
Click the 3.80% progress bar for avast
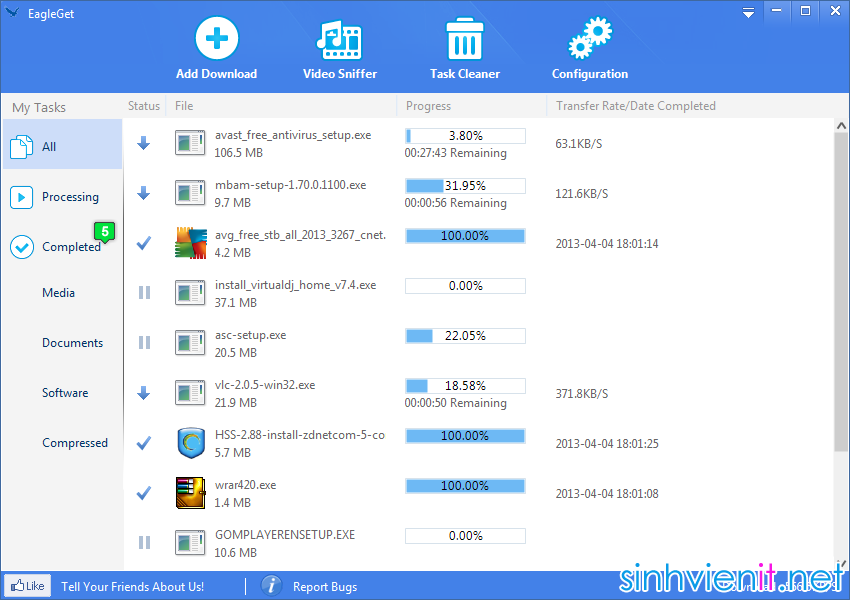click(x=465, y=136)
